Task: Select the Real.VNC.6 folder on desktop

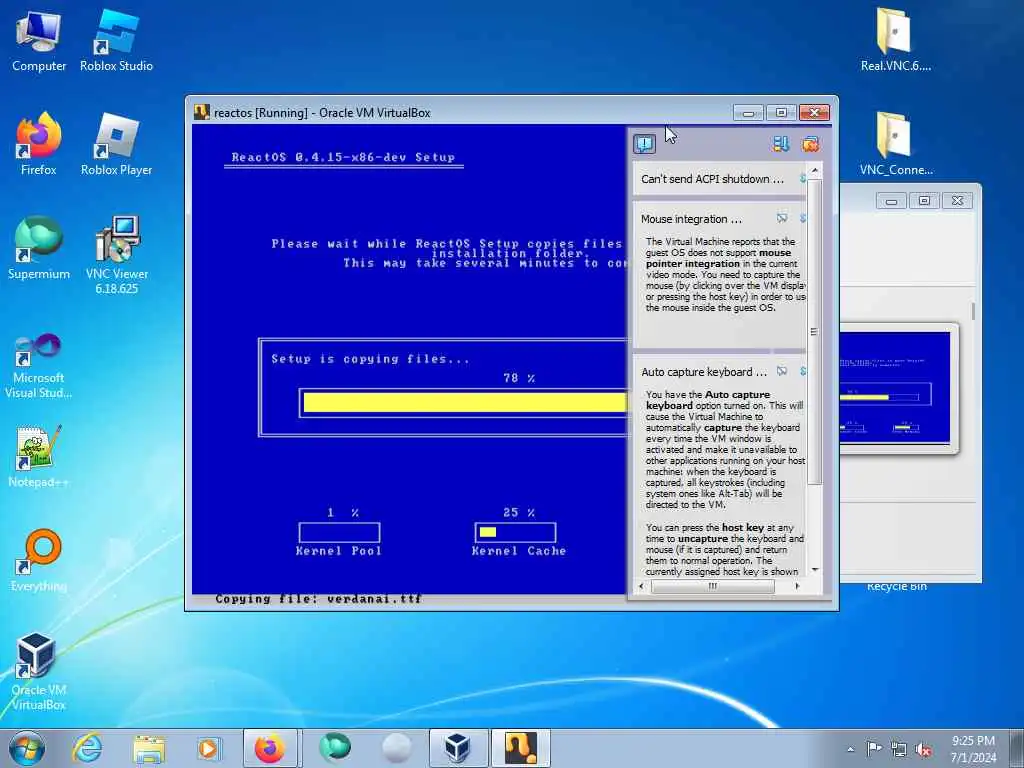Action: pos(895,39)
